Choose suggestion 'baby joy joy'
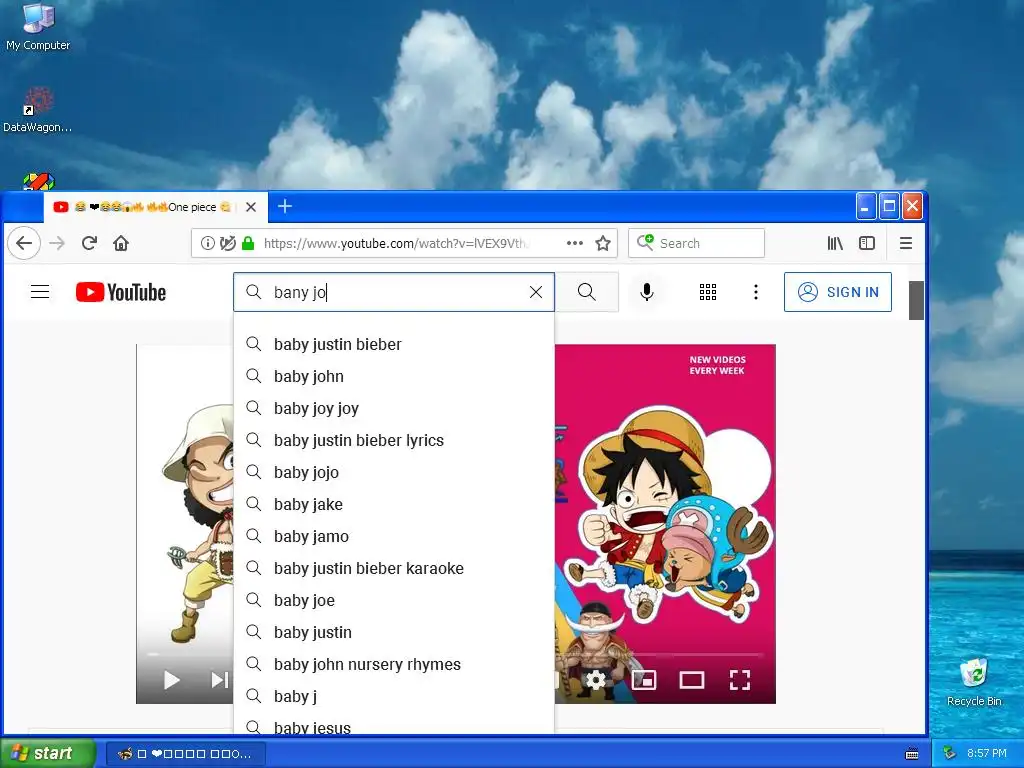 394,408
